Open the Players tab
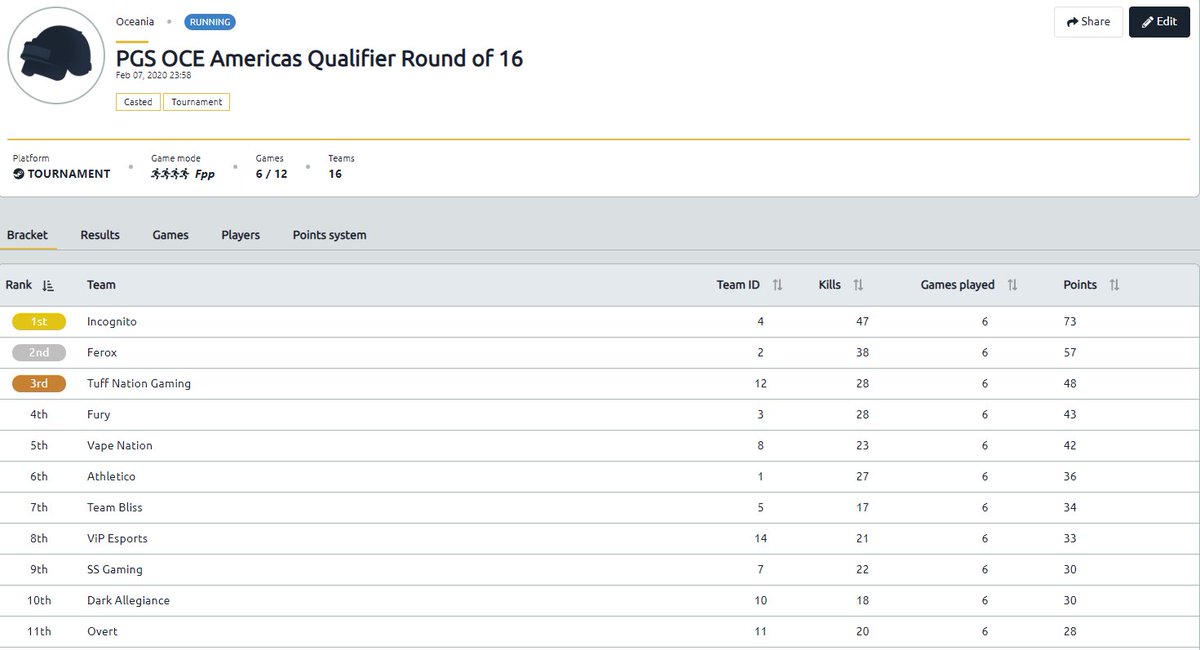 pos(240,235)
